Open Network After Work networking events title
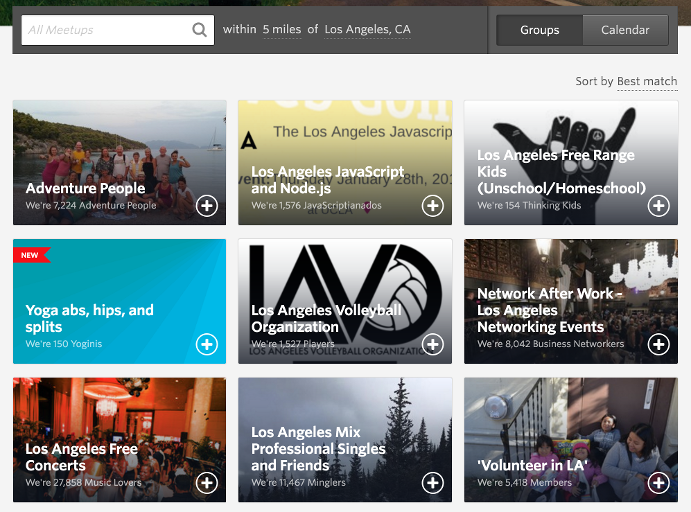This screenshot has width=691, height=512. click(550, 310)
